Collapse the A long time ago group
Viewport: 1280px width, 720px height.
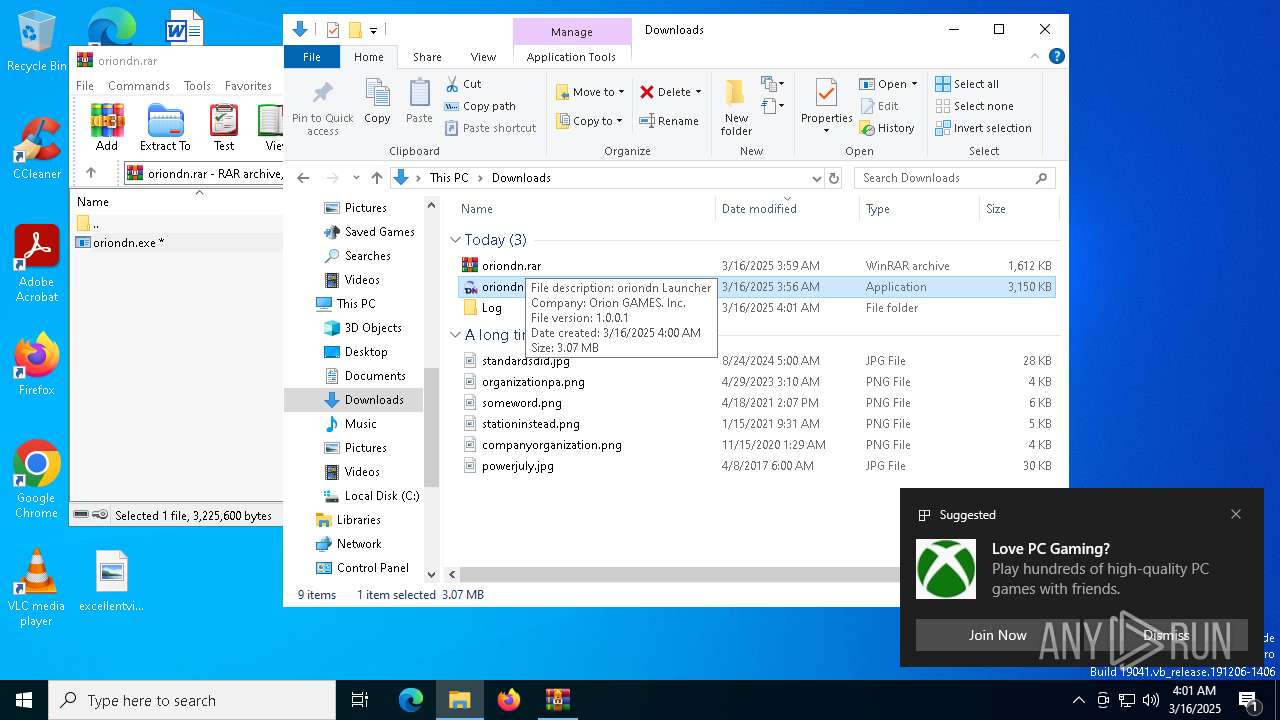click(x=455, y=335)
